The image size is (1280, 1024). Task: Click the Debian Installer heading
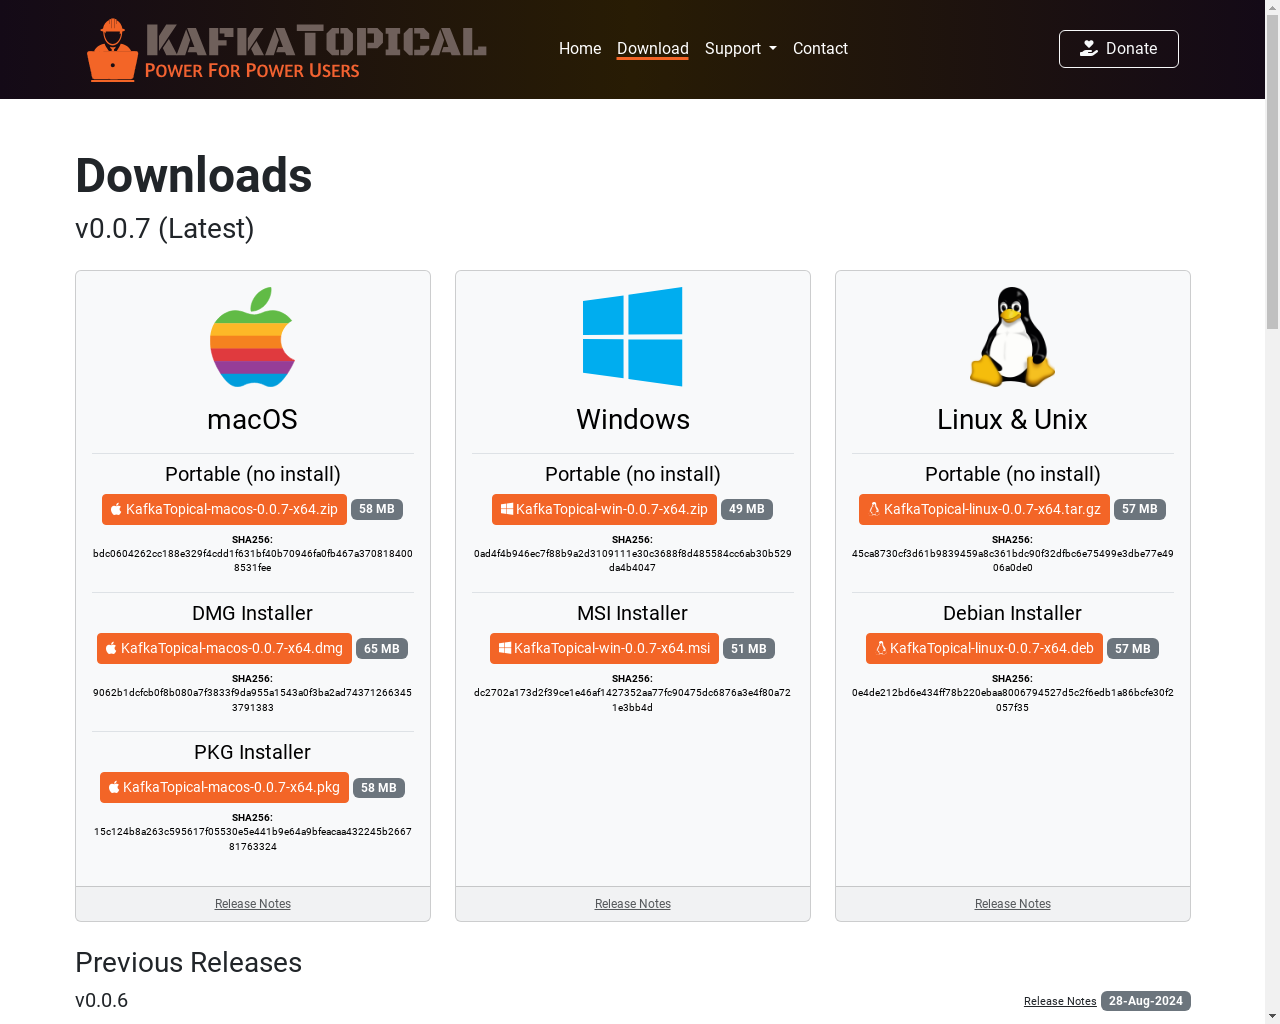pyautogui.click(x=1013, y=613)
